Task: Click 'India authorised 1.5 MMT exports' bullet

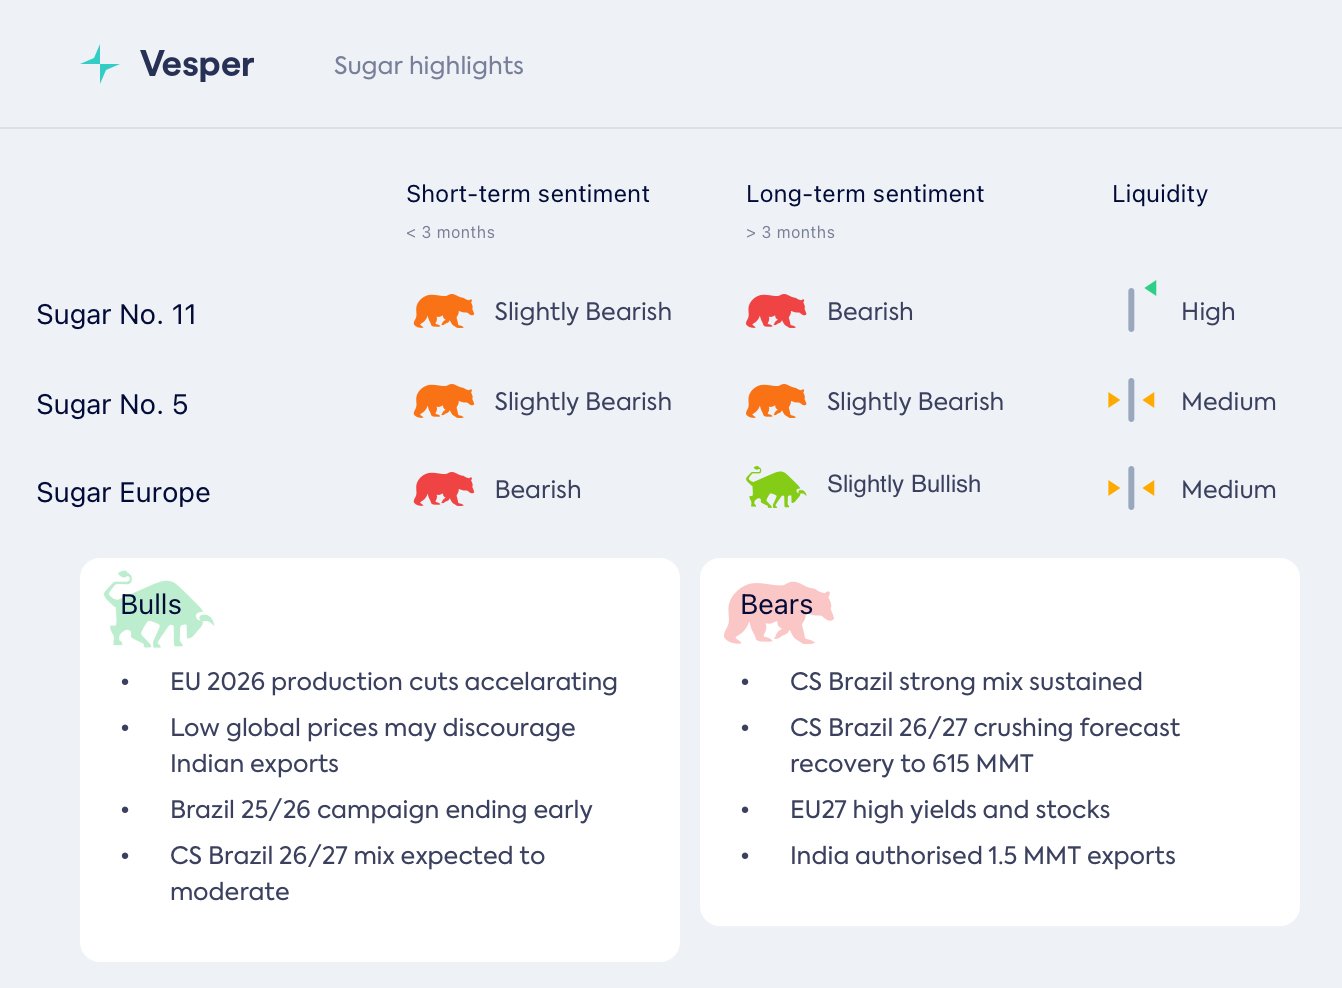Action: 982,856
